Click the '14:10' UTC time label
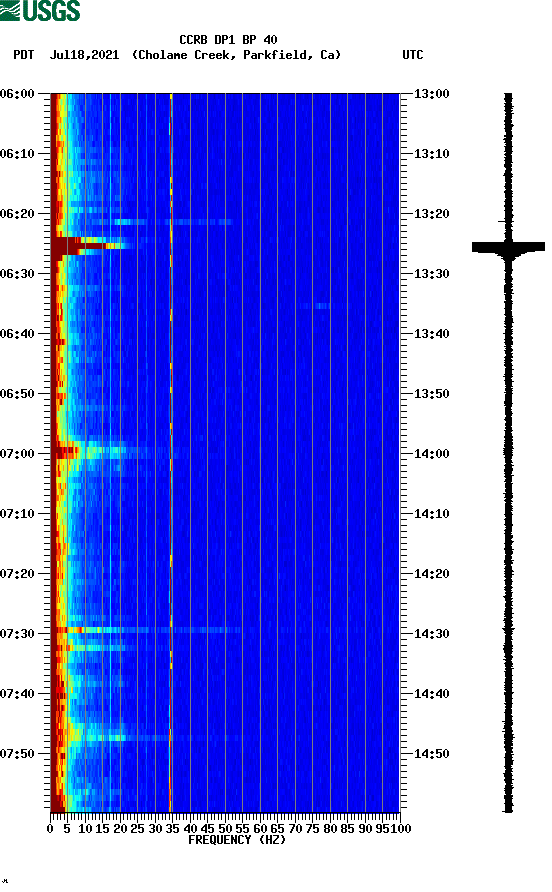This screenshot has height=892, width=552. click(x=432, y=514)
